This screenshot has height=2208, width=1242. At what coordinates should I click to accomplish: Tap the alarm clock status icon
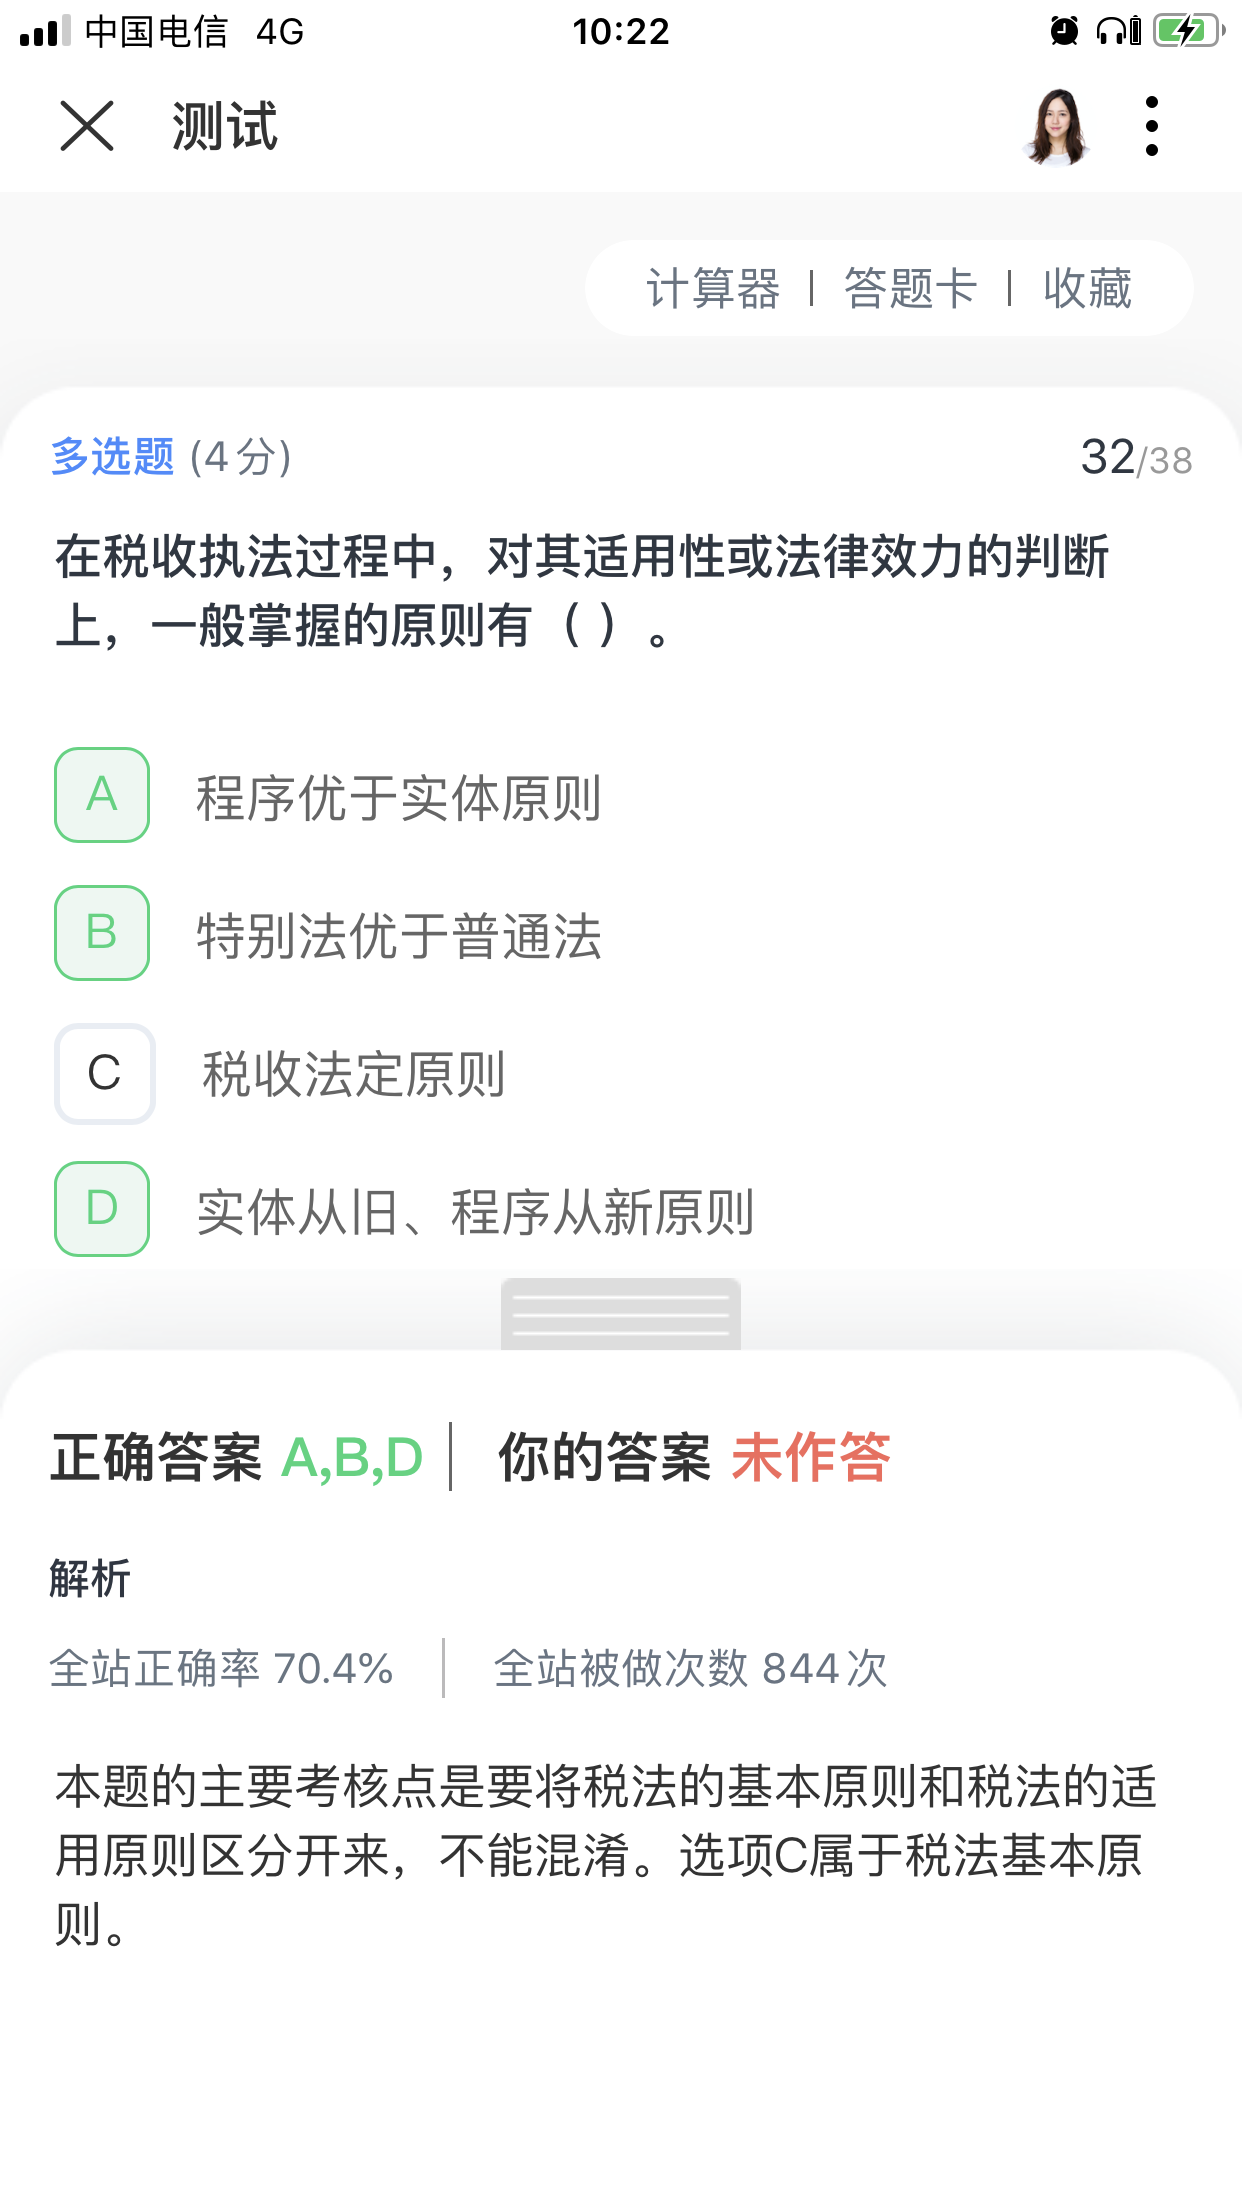tap(1065, 31)
